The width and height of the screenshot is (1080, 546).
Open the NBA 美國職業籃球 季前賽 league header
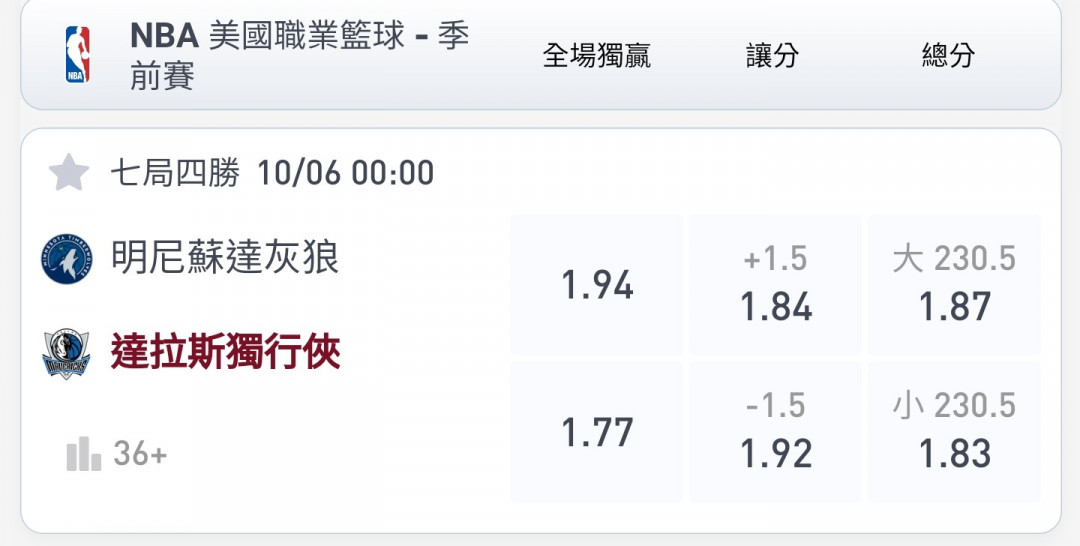click(x=300, y=55)
